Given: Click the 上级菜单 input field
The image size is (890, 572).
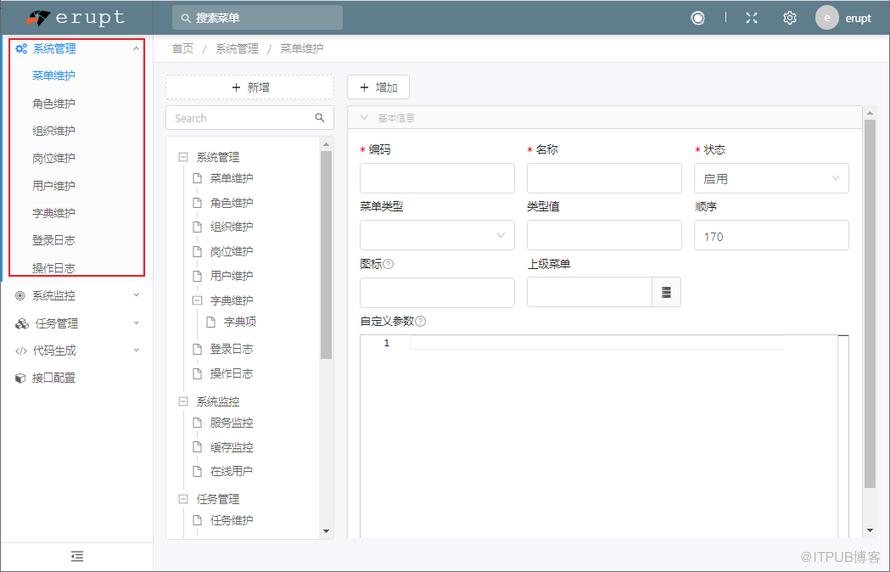Looking at the screenshot, I should click(x=589, y=292).
